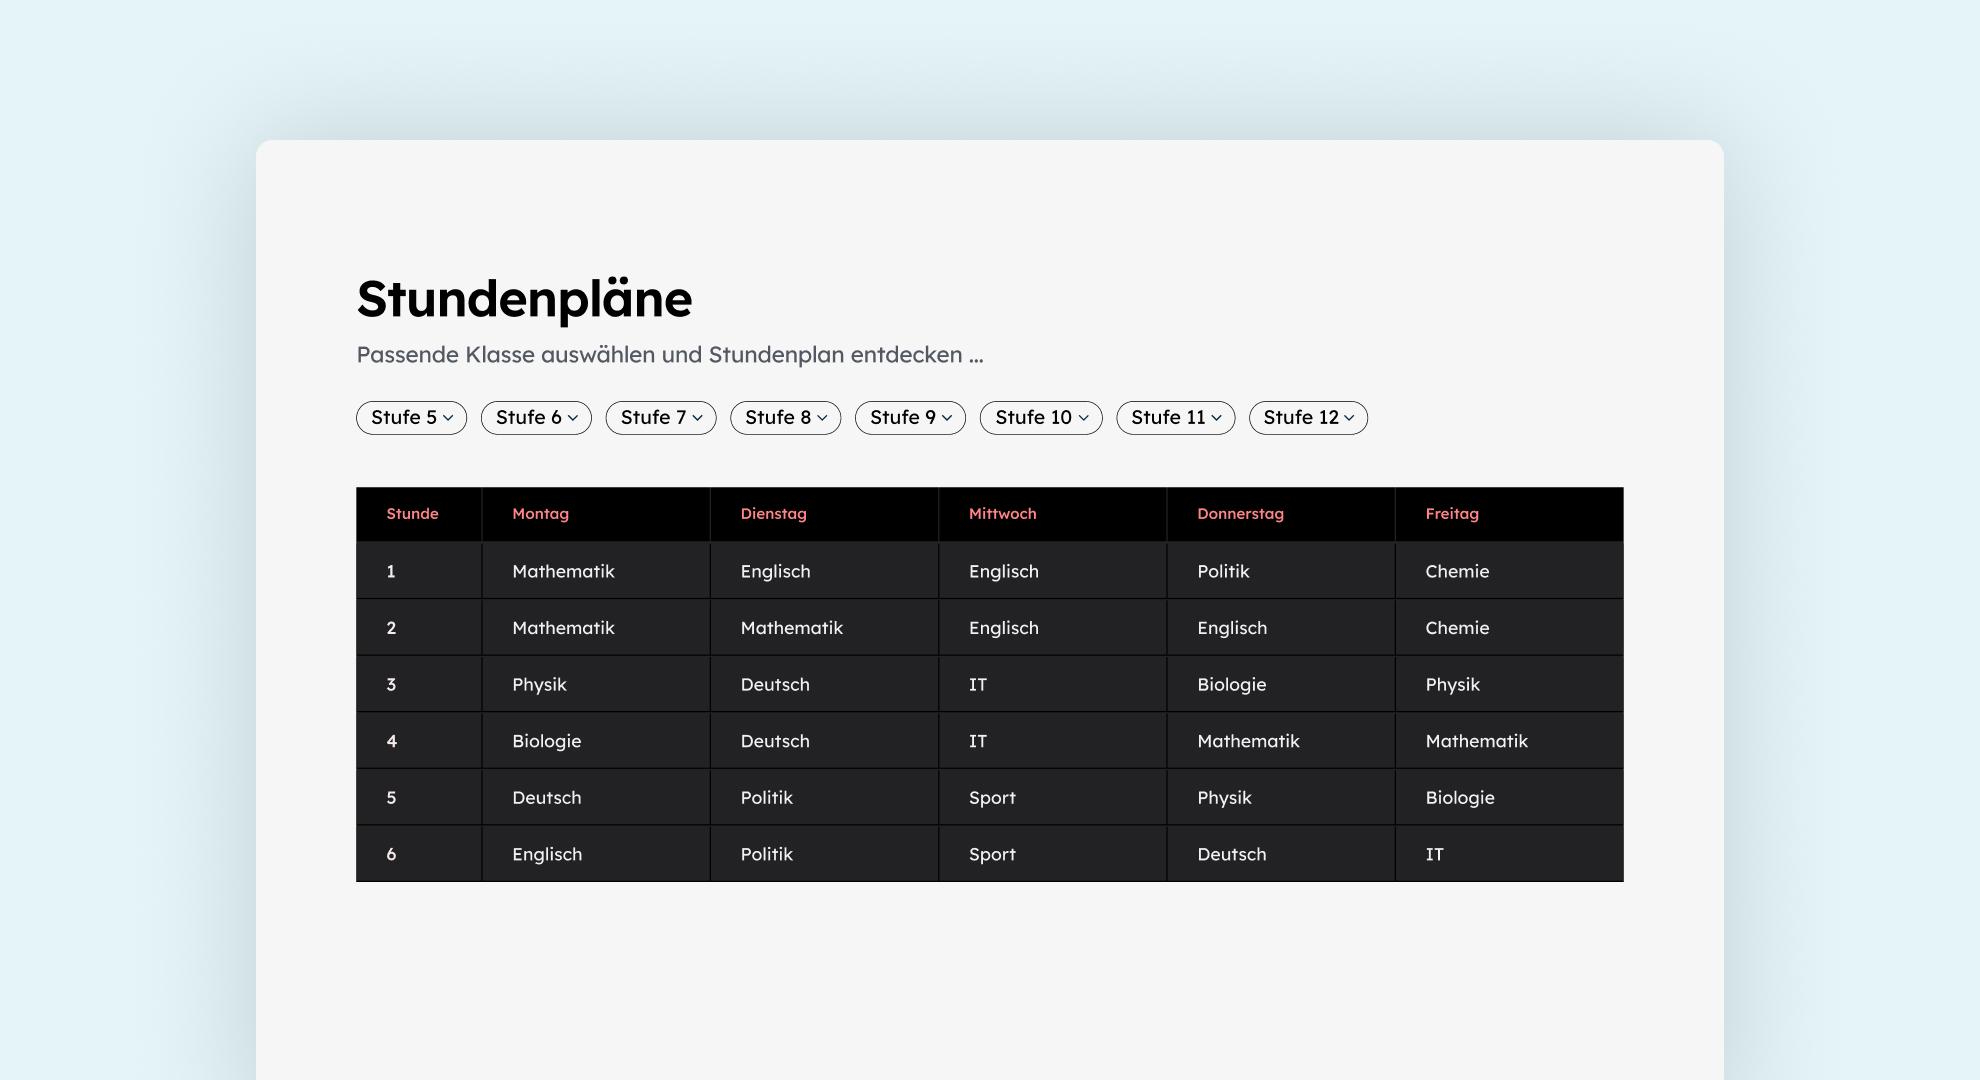Expand the Stufe 7 class selector
The height and width of the screenshot is (1080, 1980).
[661, 418]
